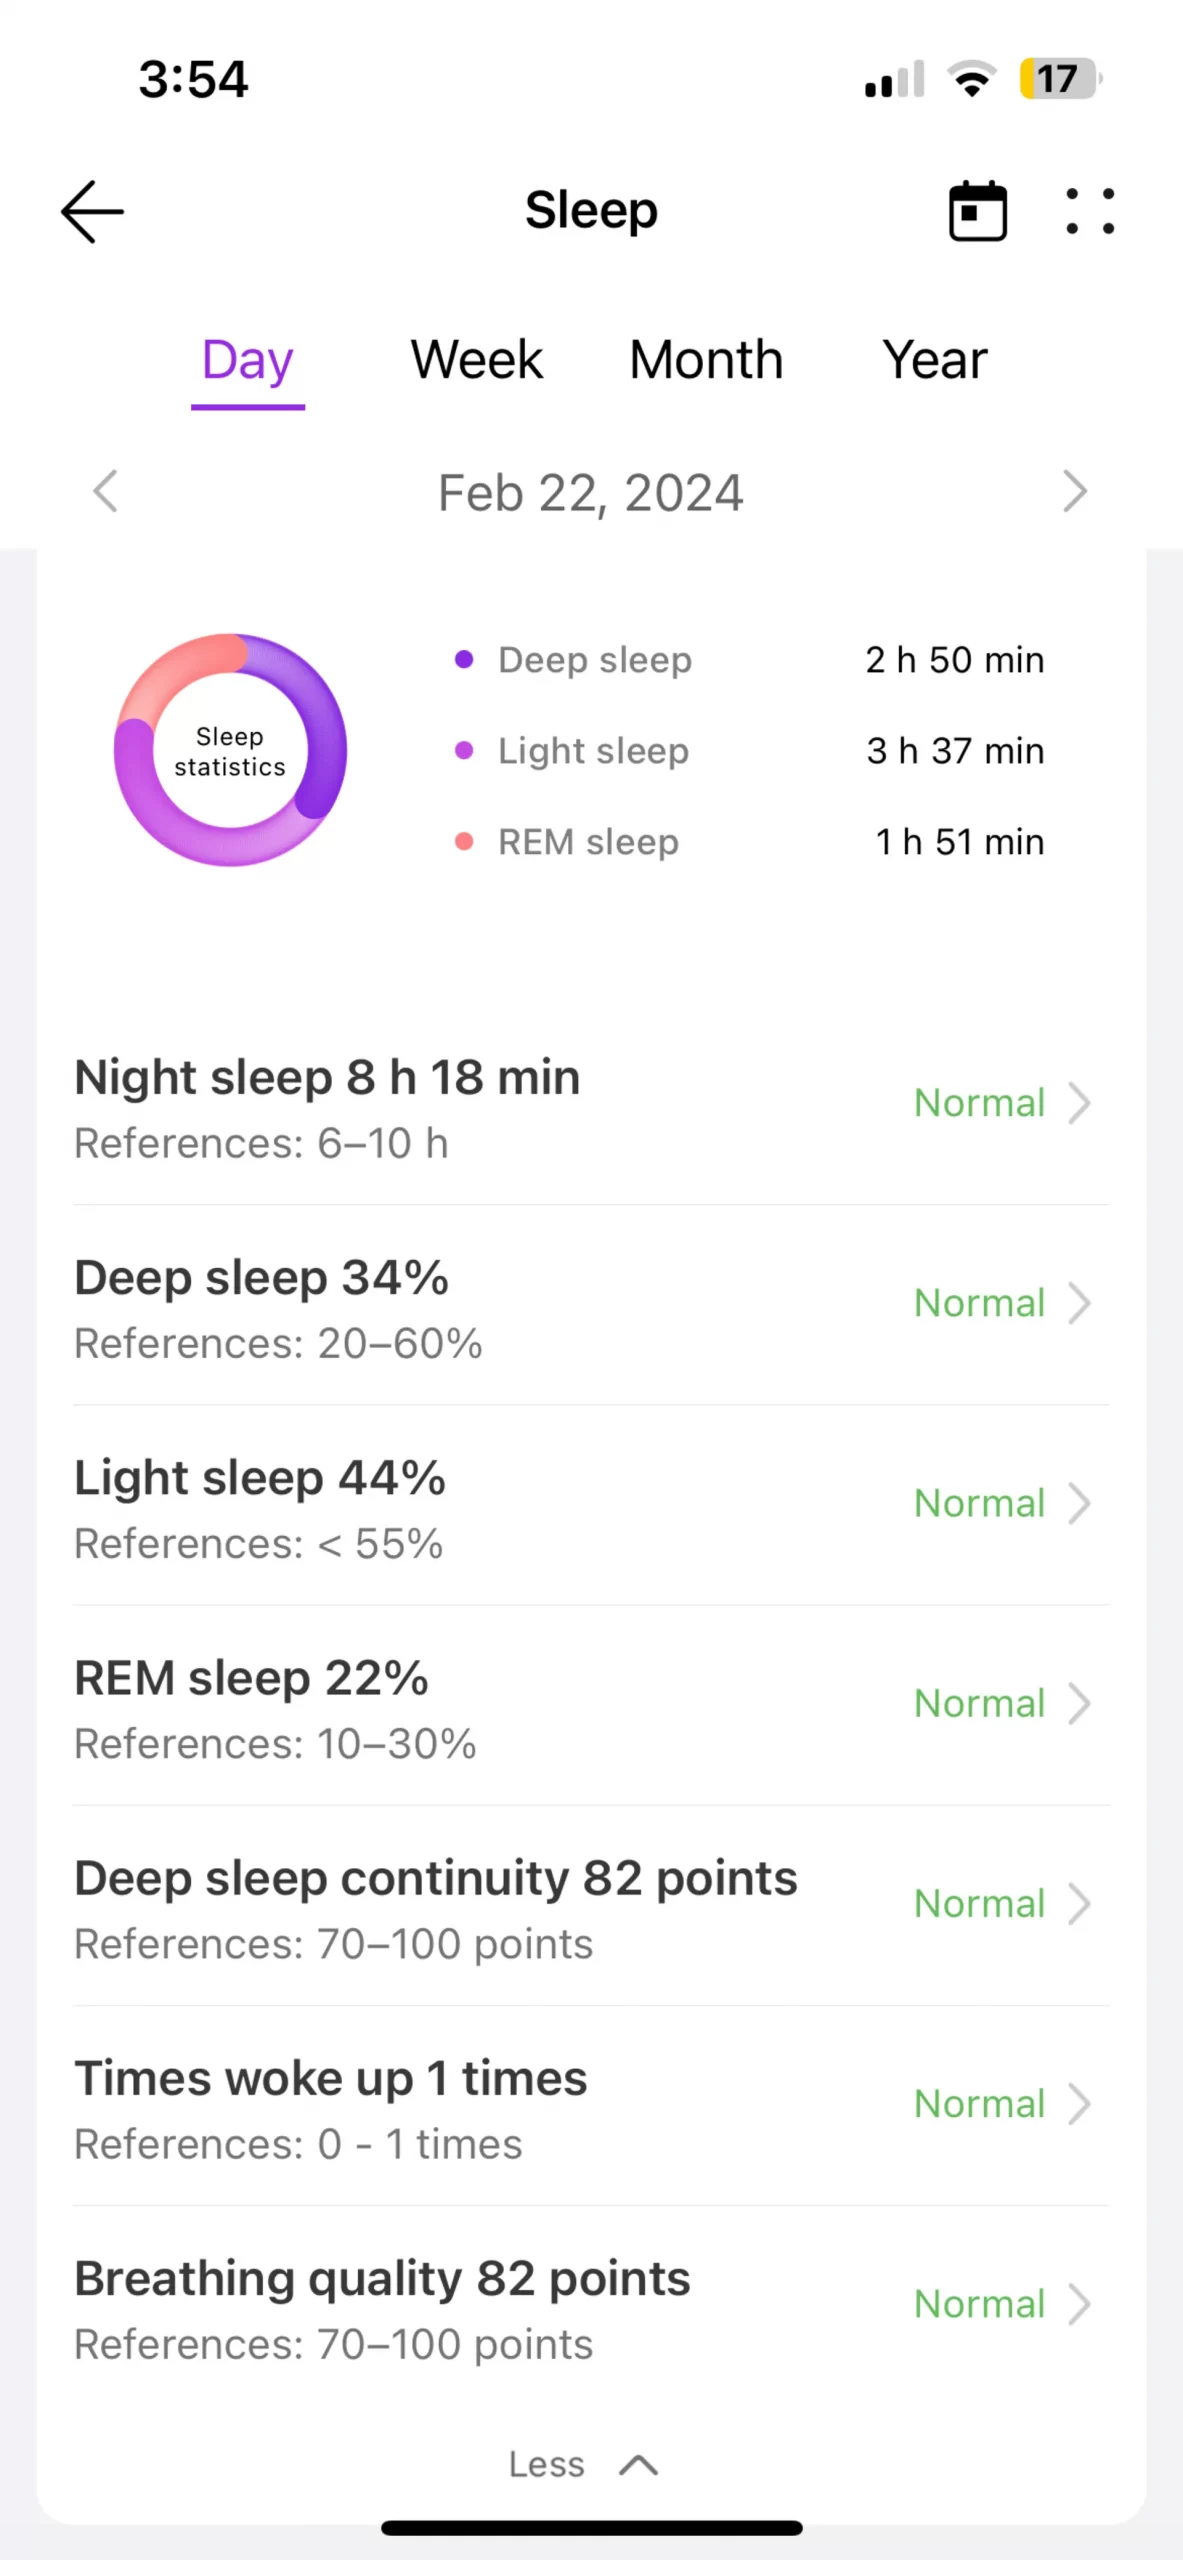Open Times woke up 1 times row

(x=590, y=2105)
